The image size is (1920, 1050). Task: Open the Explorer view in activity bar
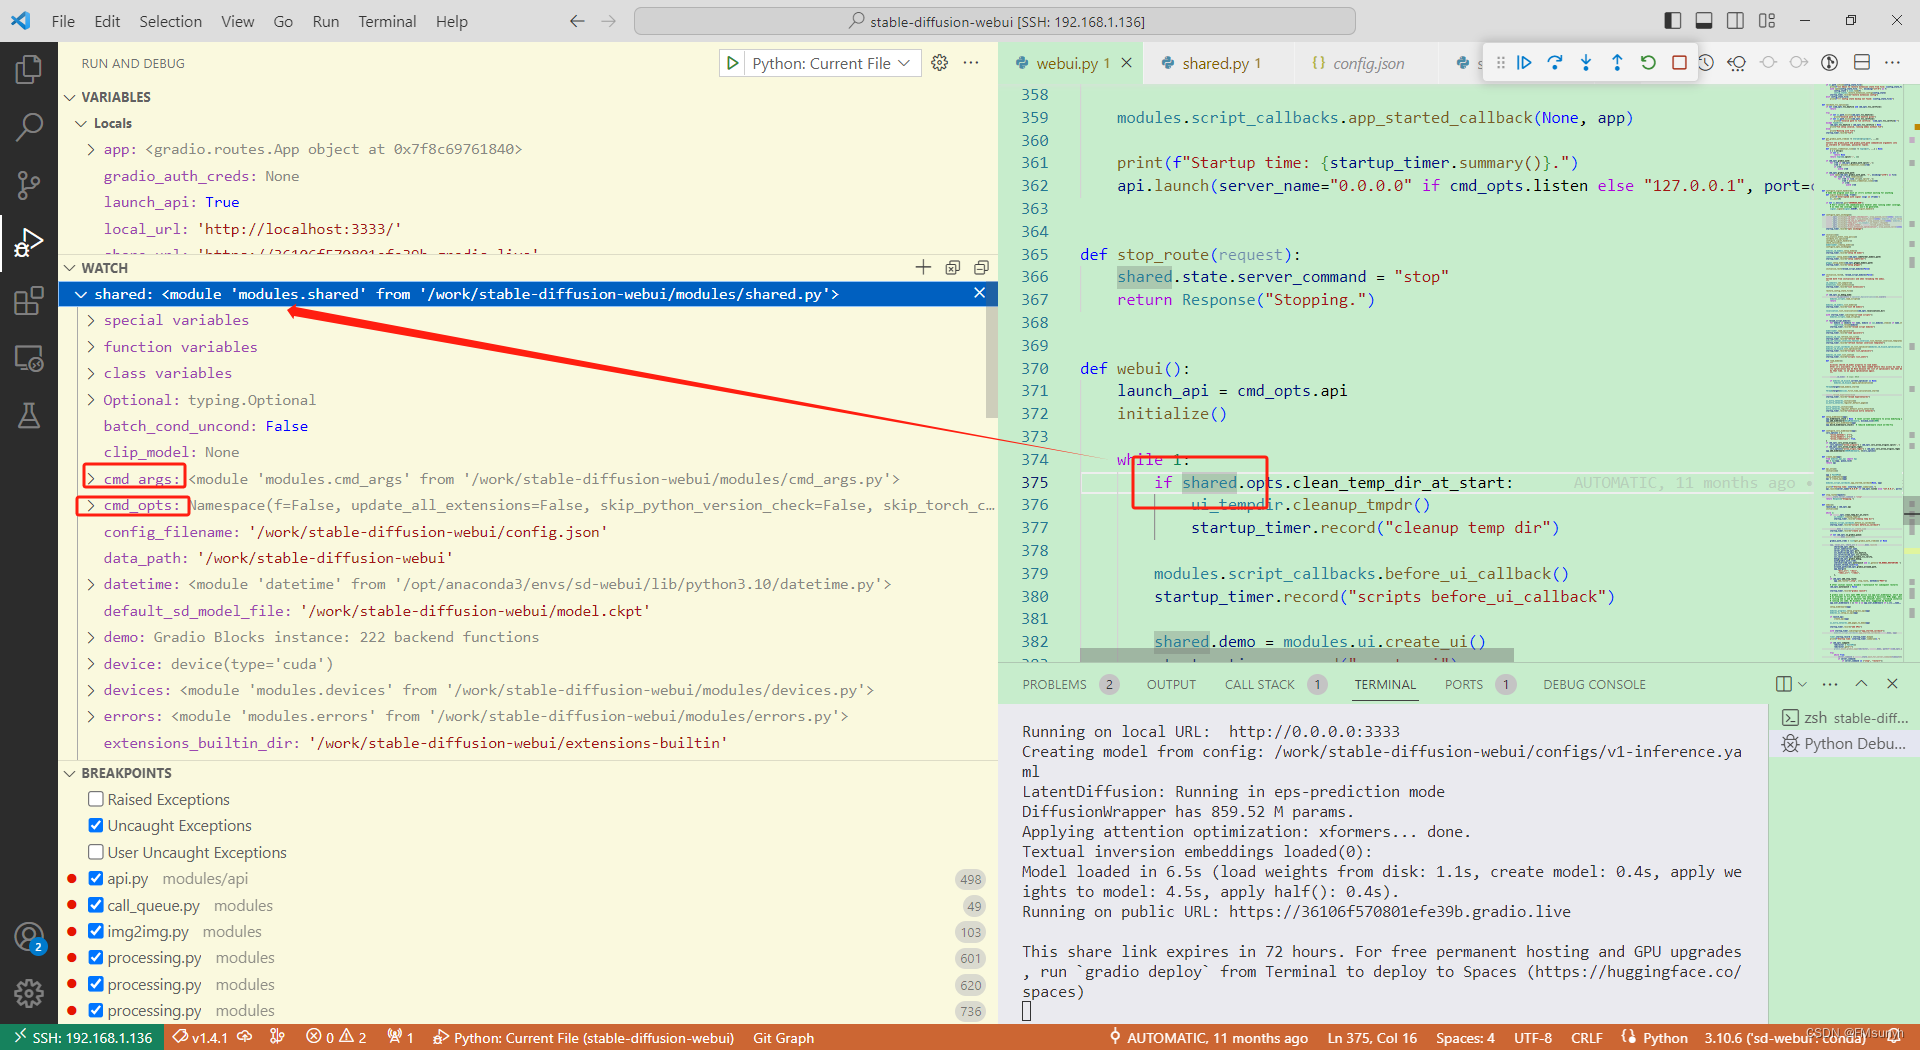pos(29,69)
